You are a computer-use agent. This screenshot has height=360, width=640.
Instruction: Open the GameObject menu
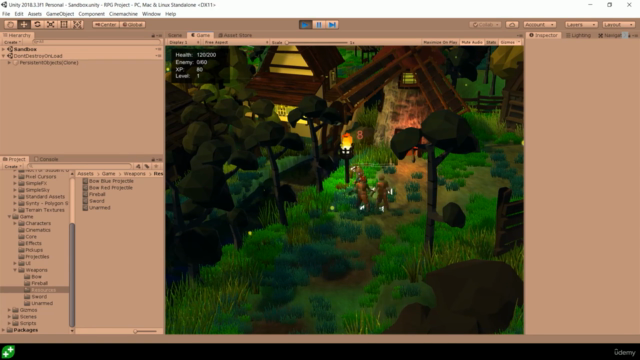[x=60, y=14]
